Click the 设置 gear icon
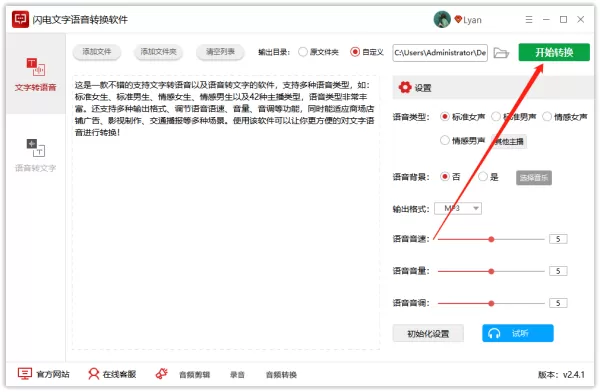 405,87
